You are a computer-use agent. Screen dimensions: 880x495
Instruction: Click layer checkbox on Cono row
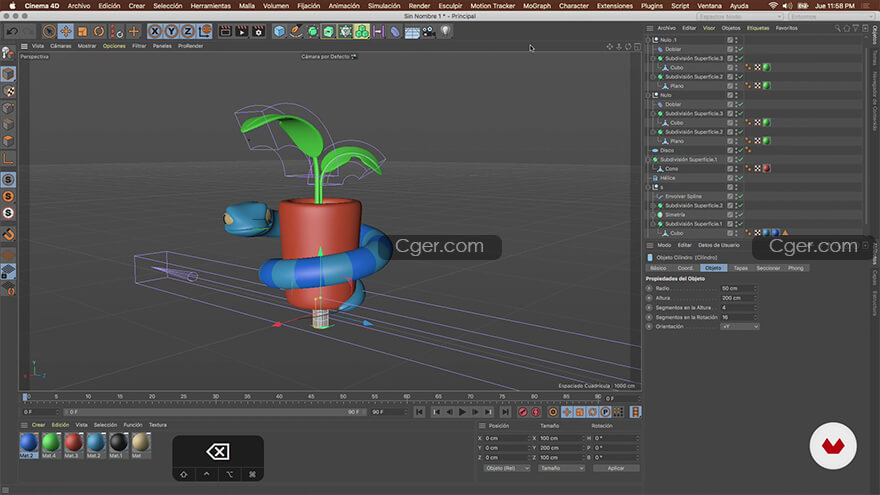730,169
